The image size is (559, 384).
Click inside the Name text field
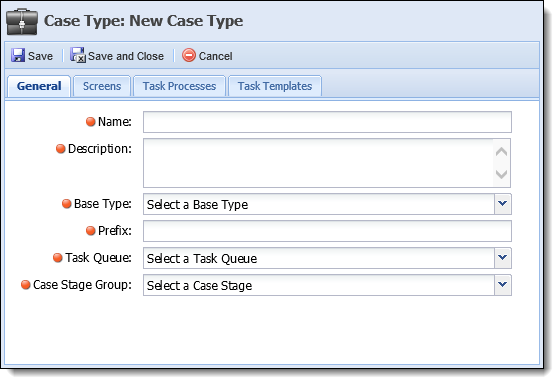pyautogui.click(x=327, y=122)
